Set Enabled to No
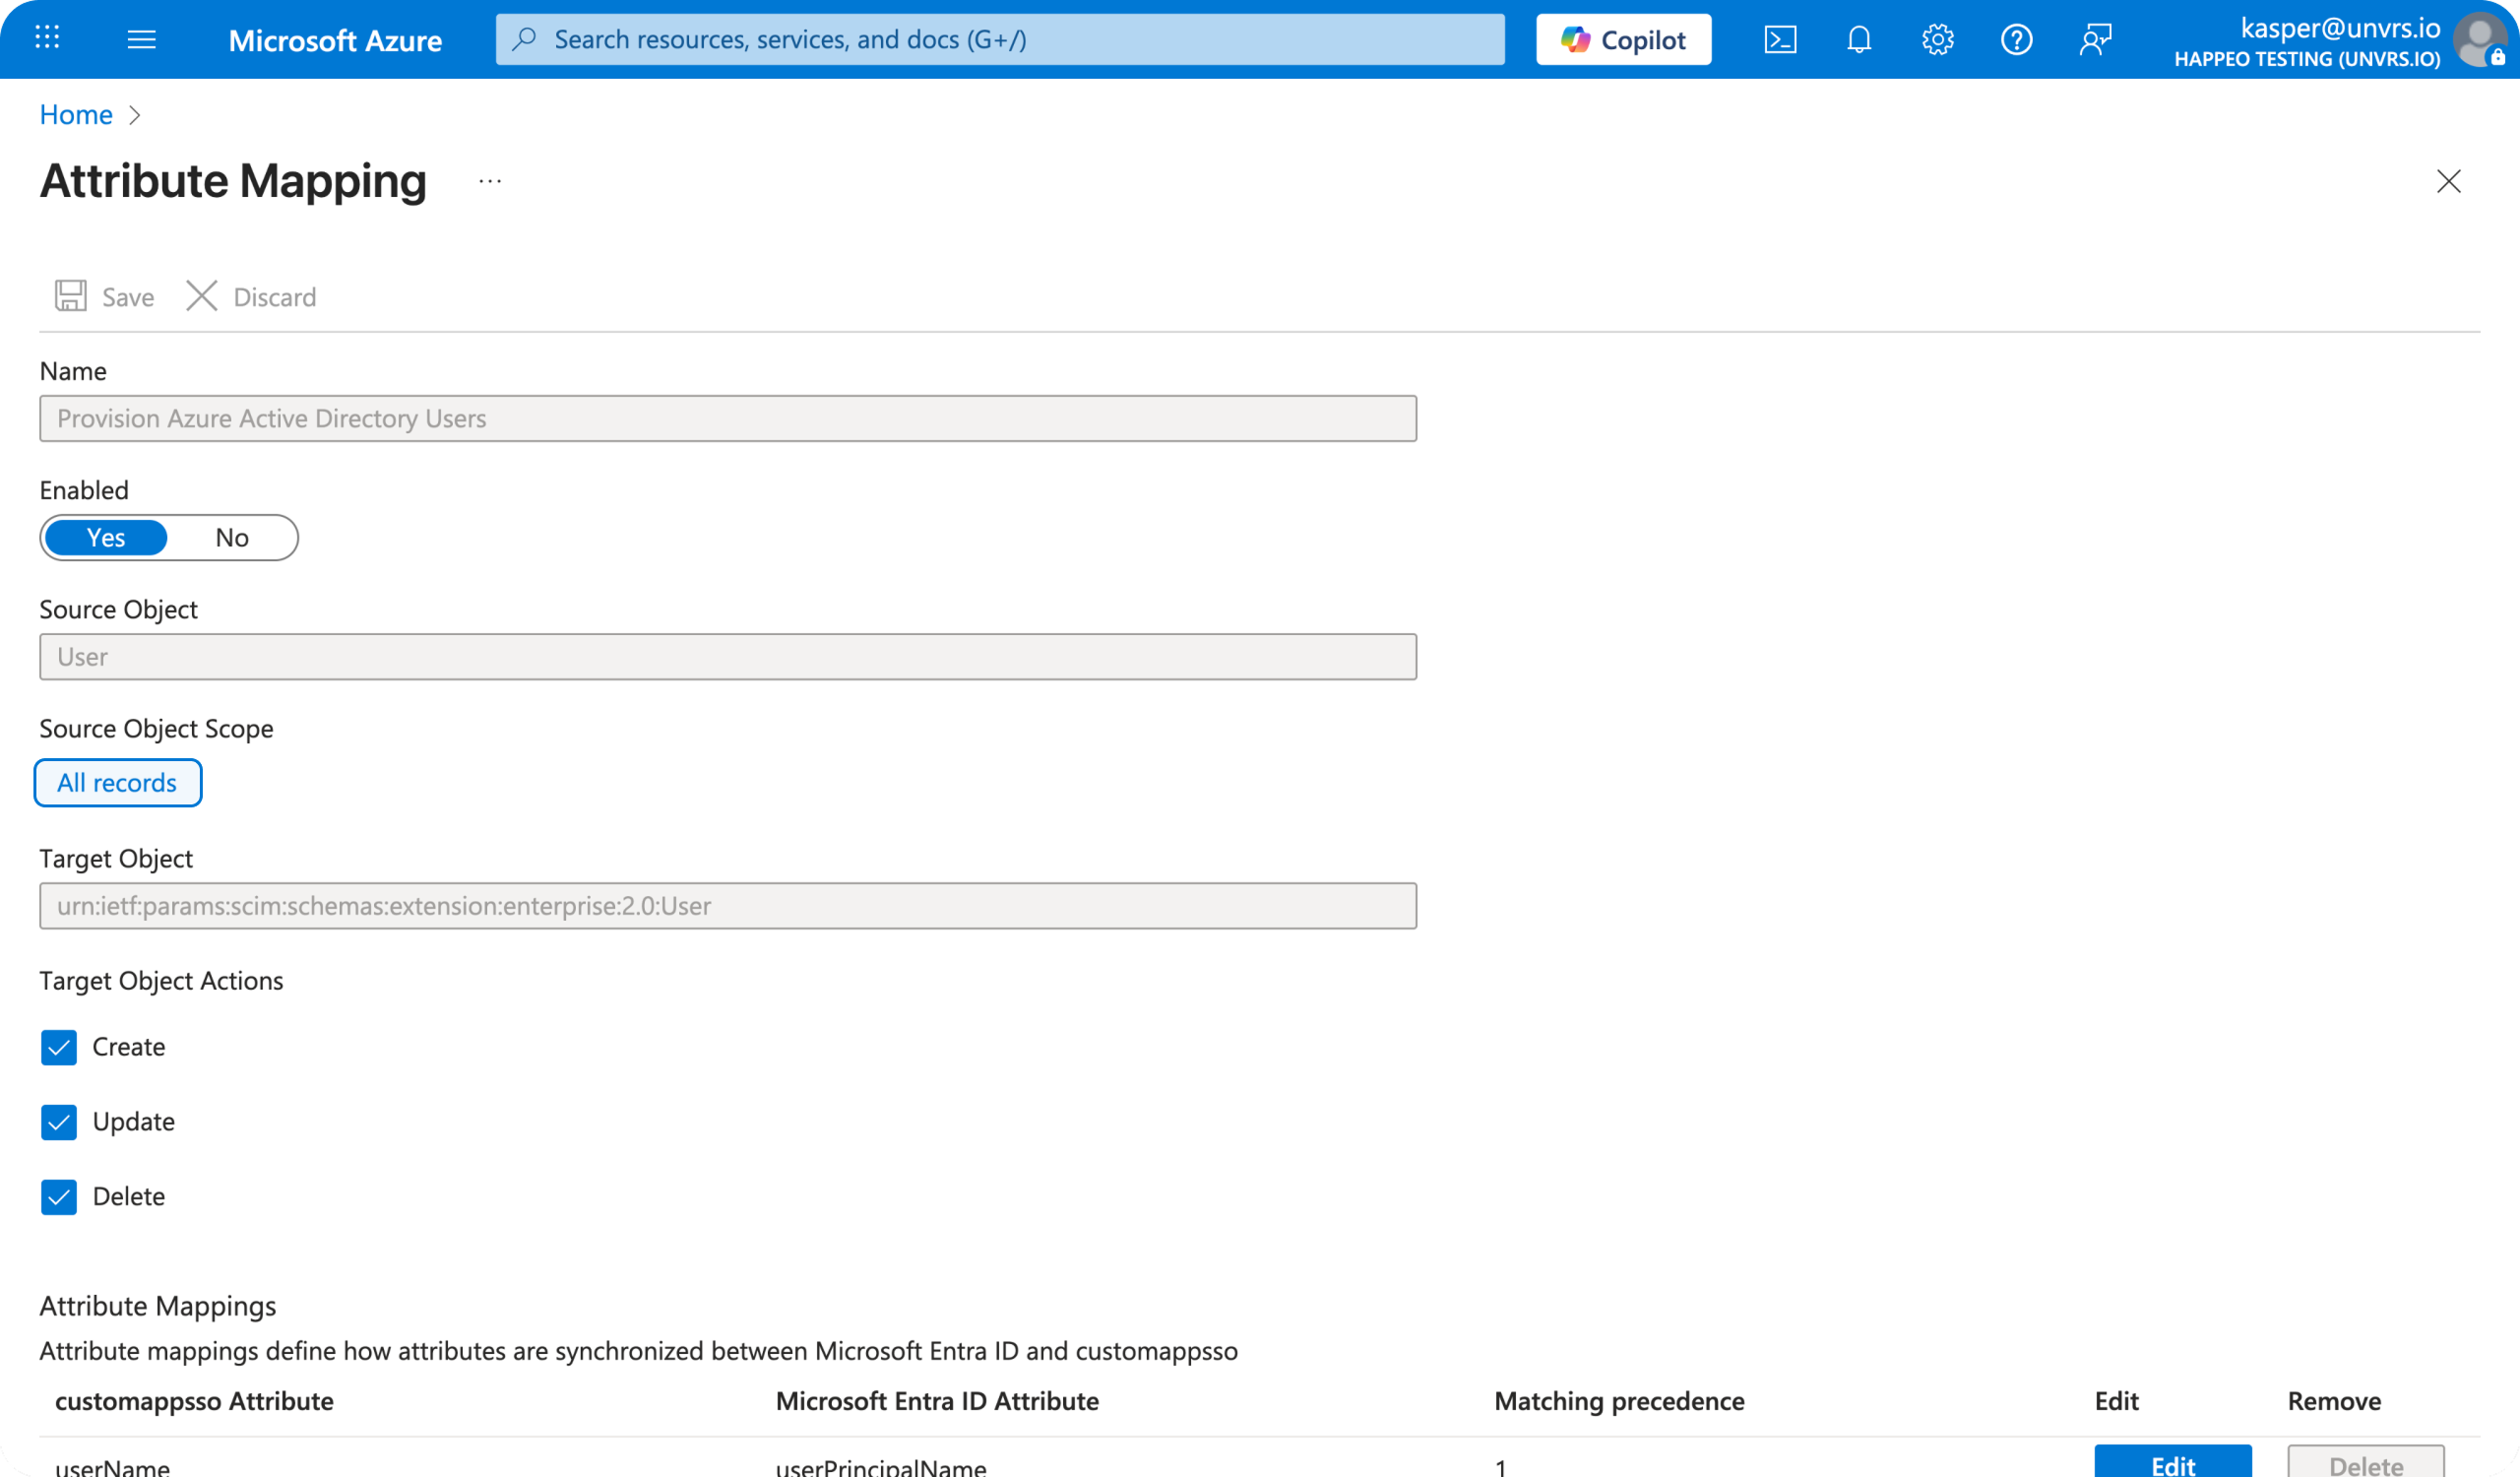The height and width of the screenshot is (1477, 2520). click(231, 537)
